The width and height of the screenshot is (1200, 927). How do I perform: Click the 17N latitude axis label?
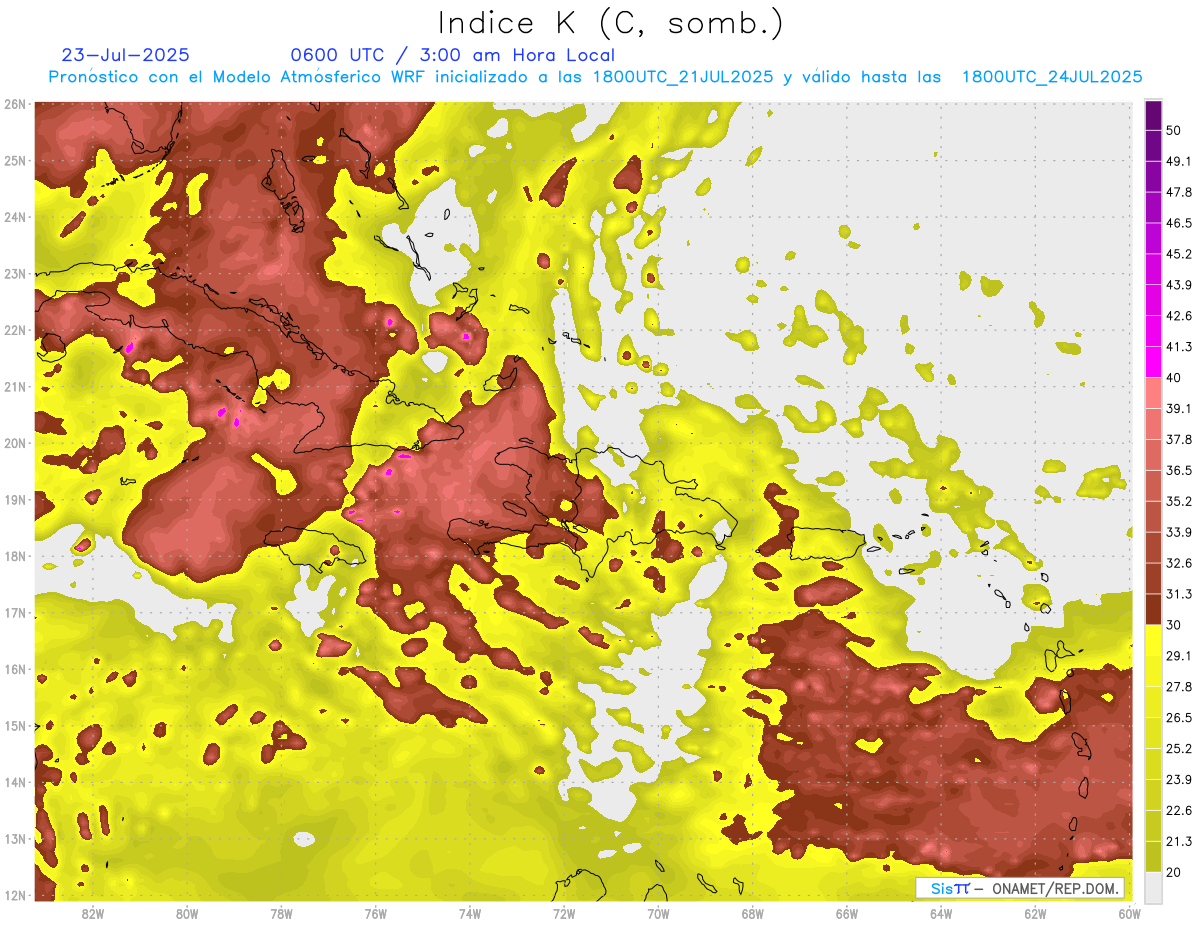[15, 612]
